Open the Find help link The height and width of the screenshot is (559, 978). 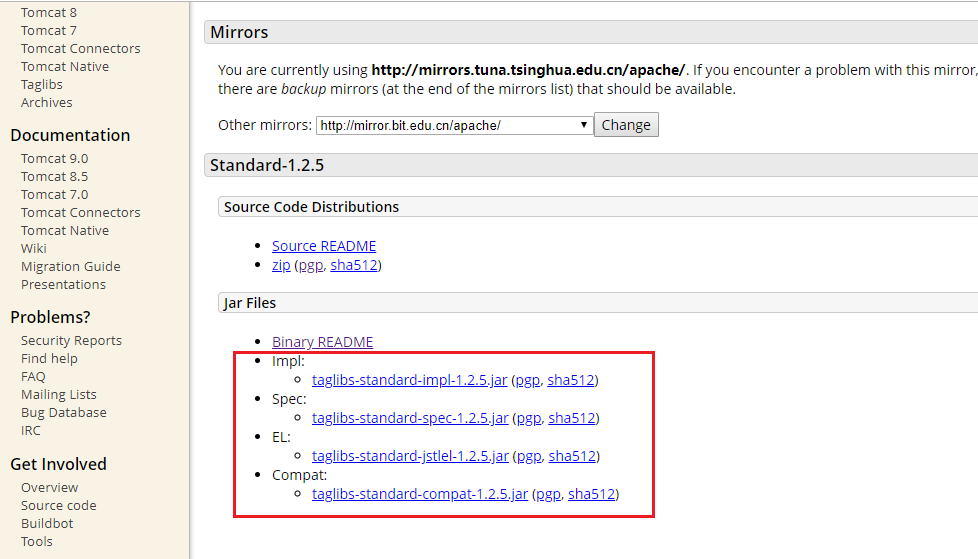[49, 359]
